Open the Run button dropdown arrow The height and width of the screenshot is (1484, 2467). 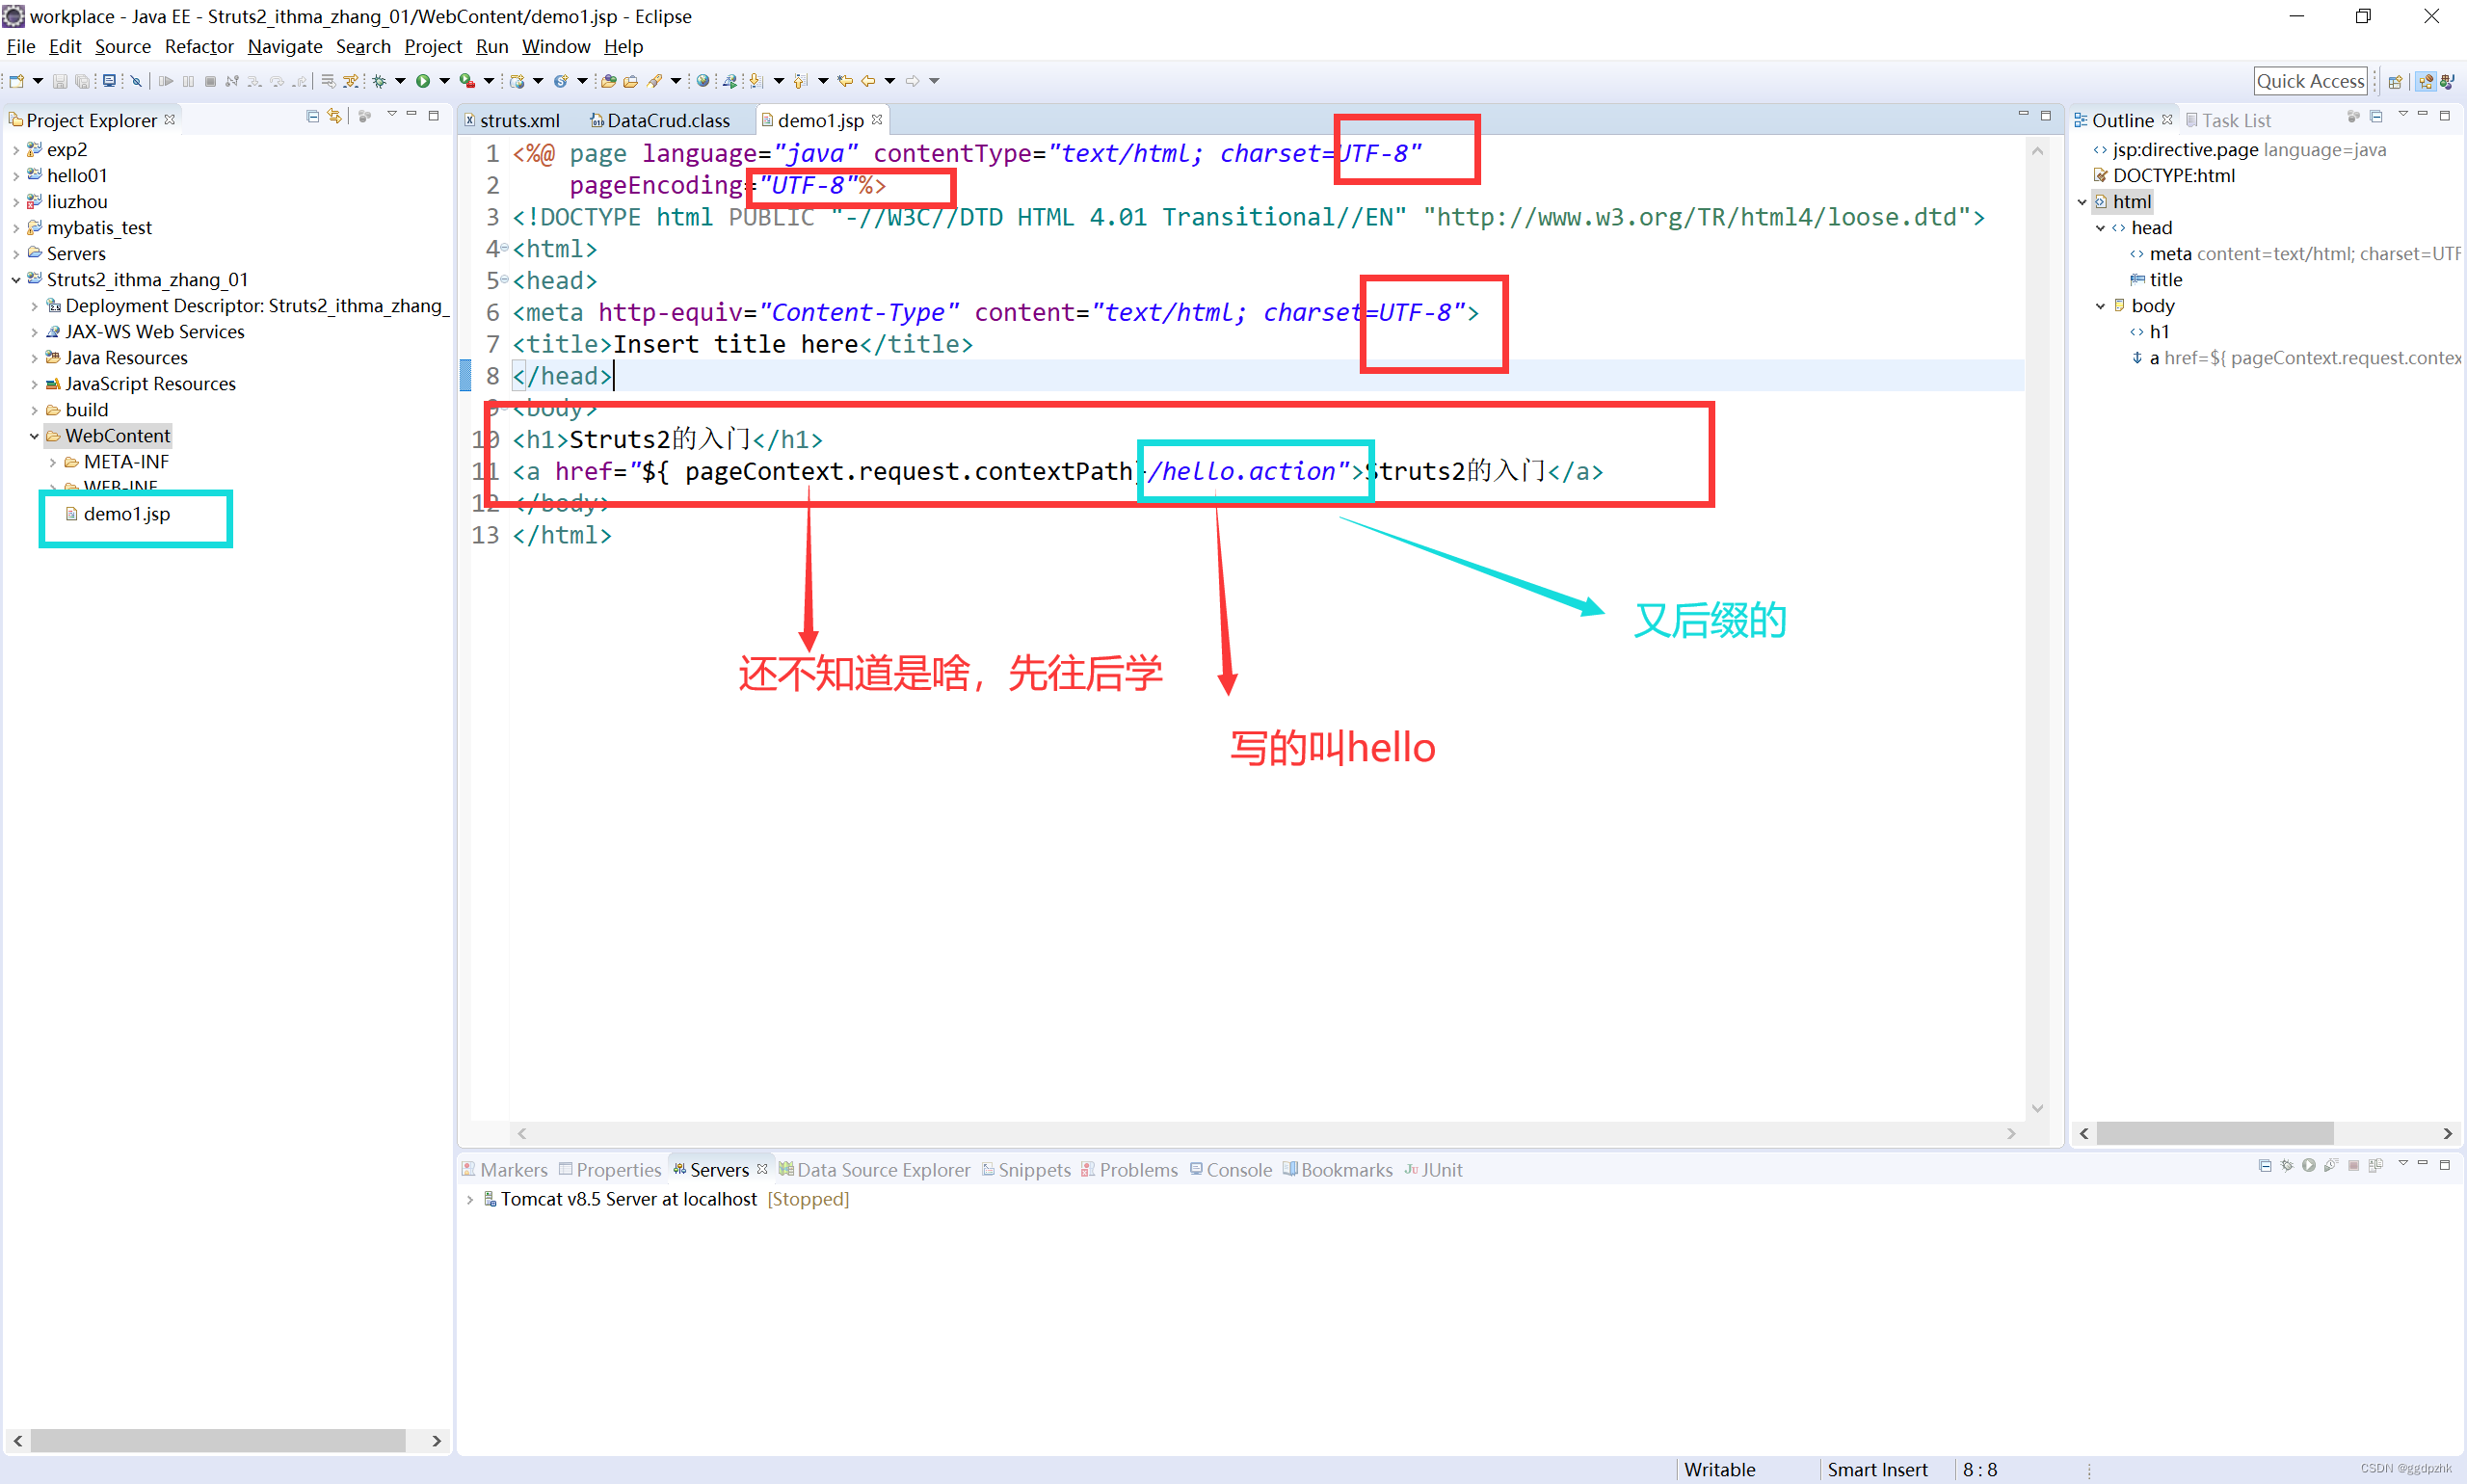click(x=445, y=81)
